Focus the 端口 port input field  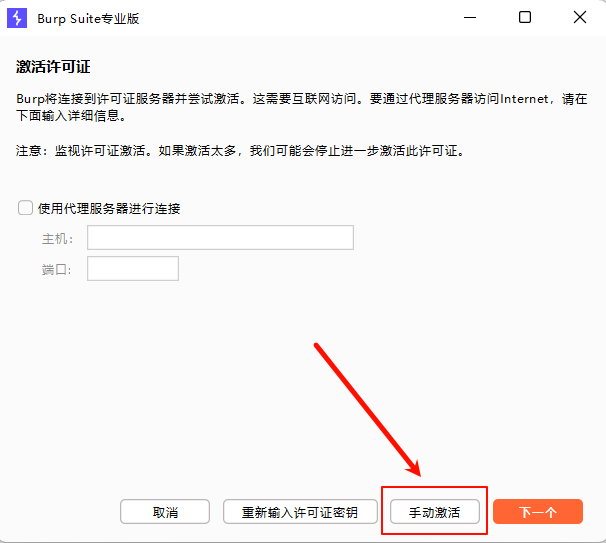point(133,268)
